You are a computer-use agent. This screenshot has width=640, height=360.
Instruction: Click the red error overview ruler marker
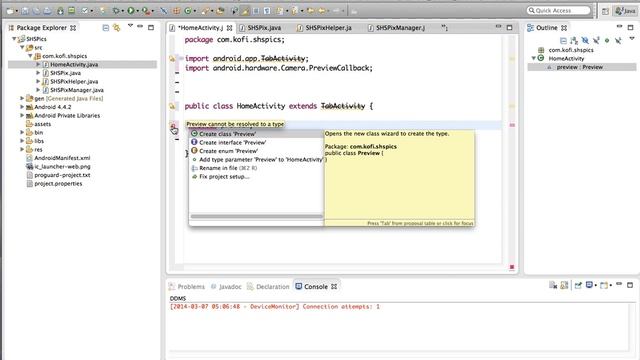tap(512, 125)
